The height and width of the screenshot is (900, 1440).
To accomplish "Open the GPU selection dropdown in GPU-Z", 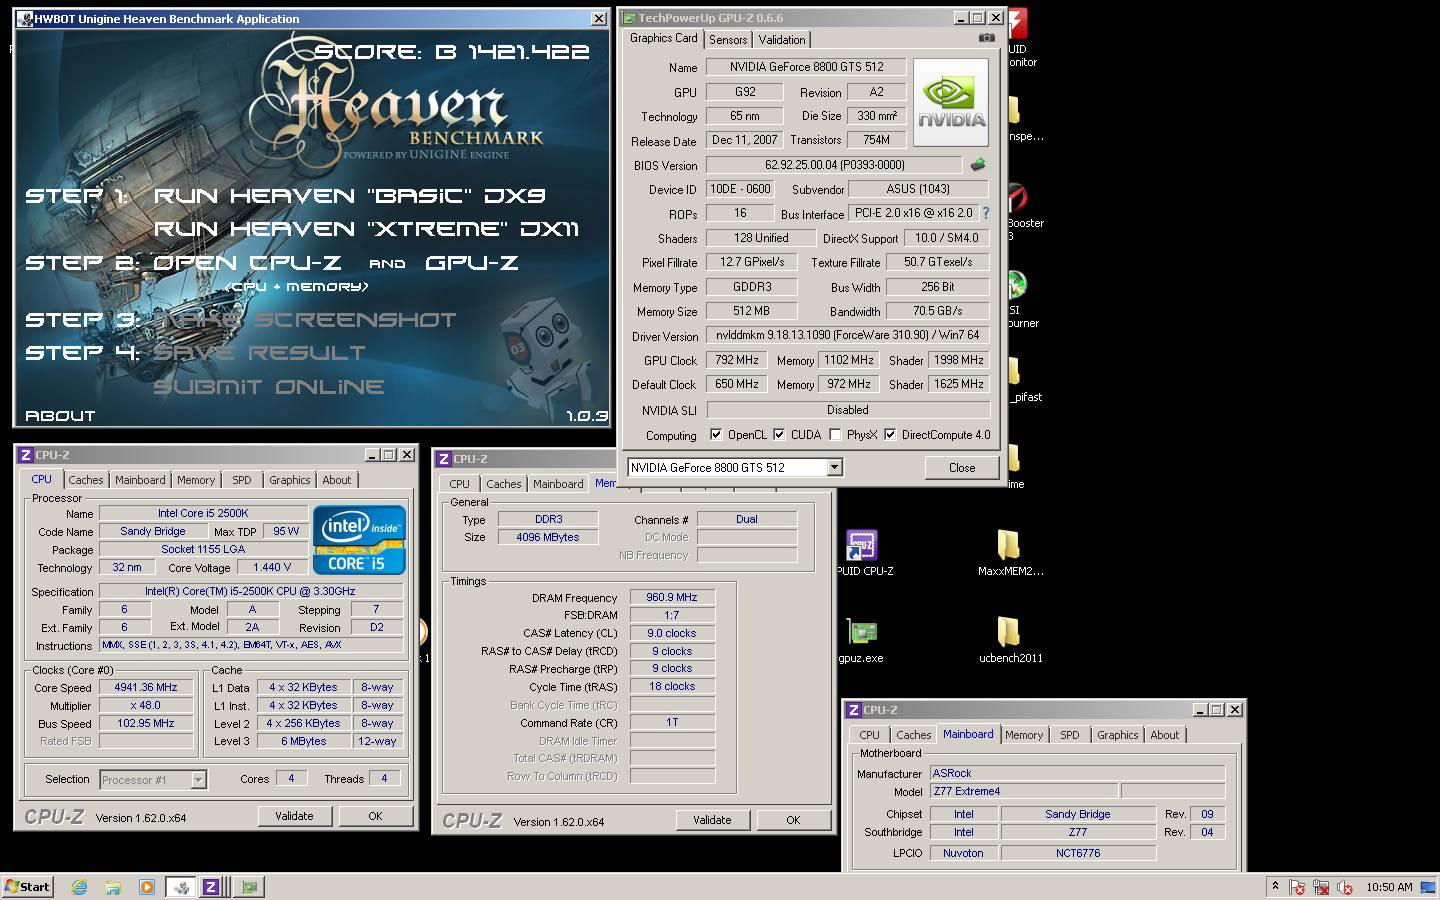I will (x=834, y=467).
